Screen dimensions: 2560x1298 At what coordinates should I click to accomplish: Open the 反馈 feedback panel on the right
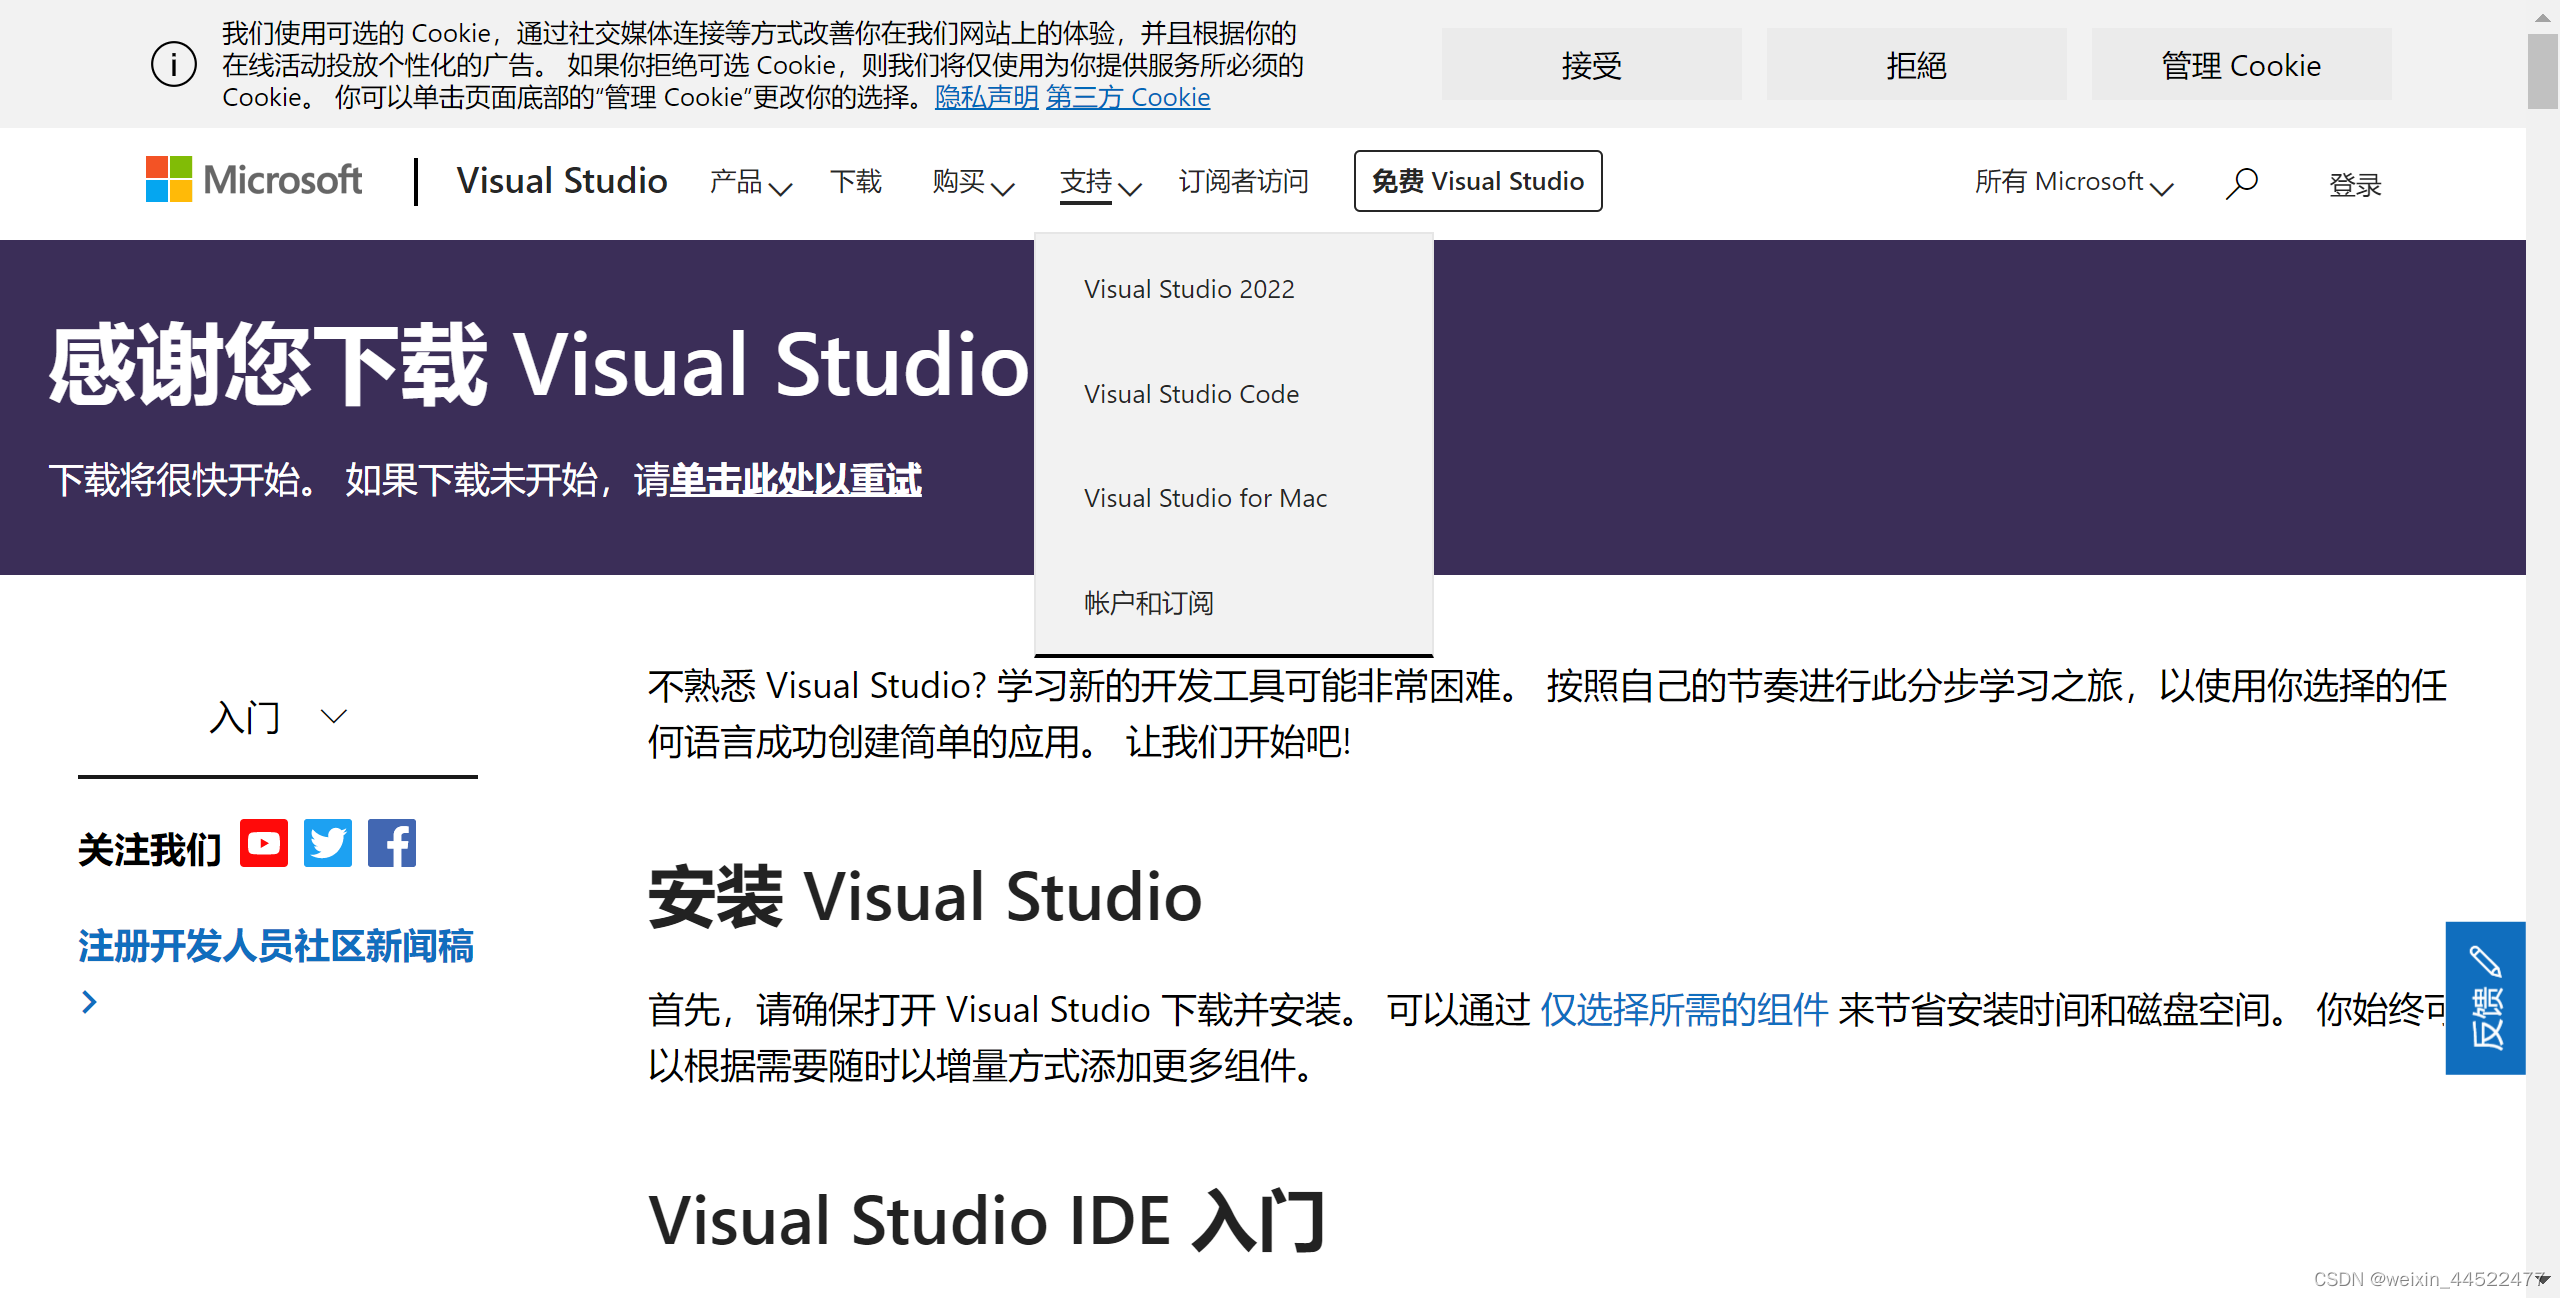2486,1000
